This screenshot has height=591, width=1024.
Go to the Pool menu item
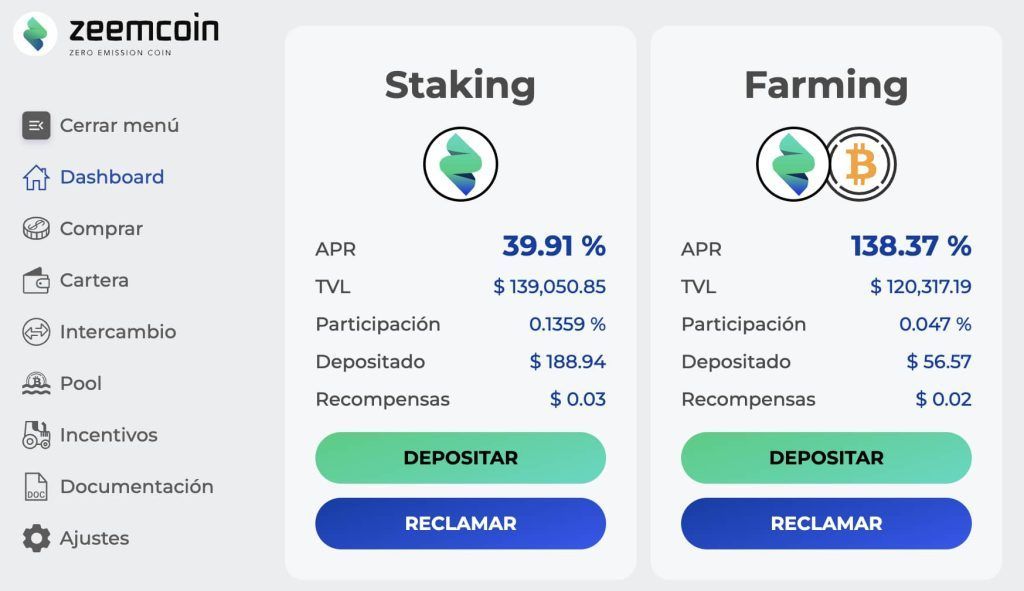click(x=62, y=383)
